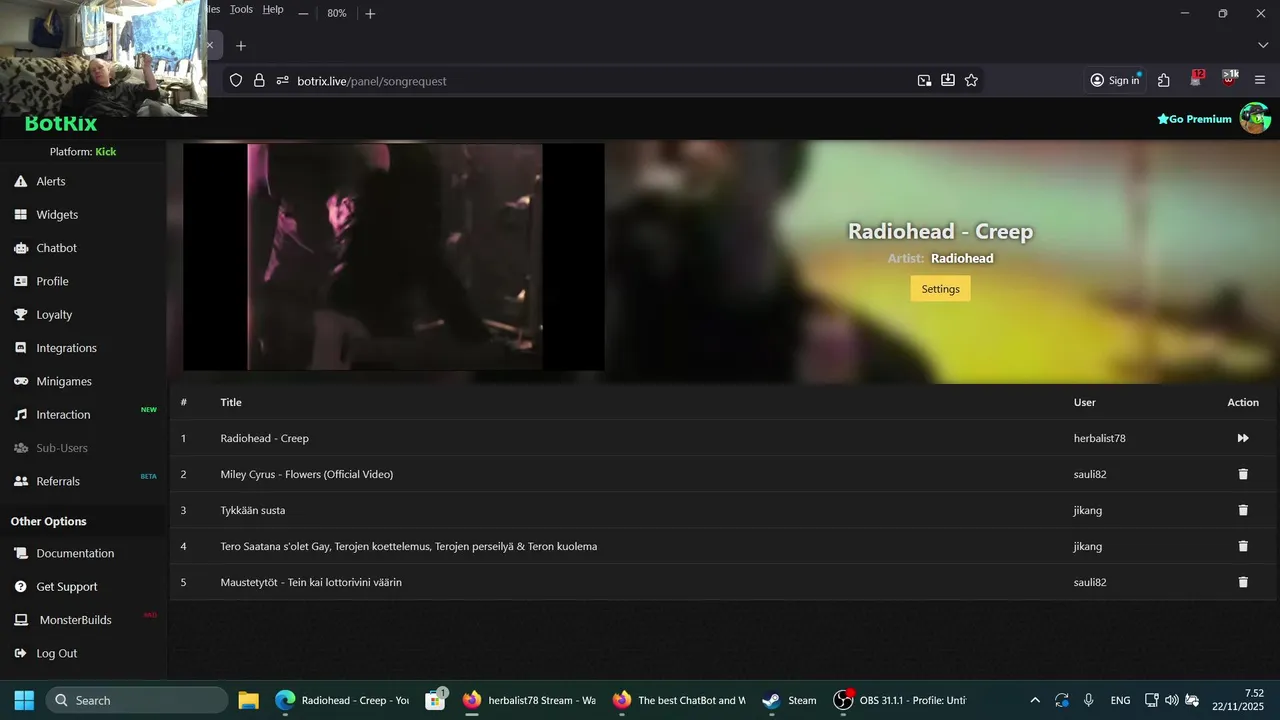This screenshot has height=720, width=1280.
Task: Click the taskbar Search box
Action: coord(137,700)
